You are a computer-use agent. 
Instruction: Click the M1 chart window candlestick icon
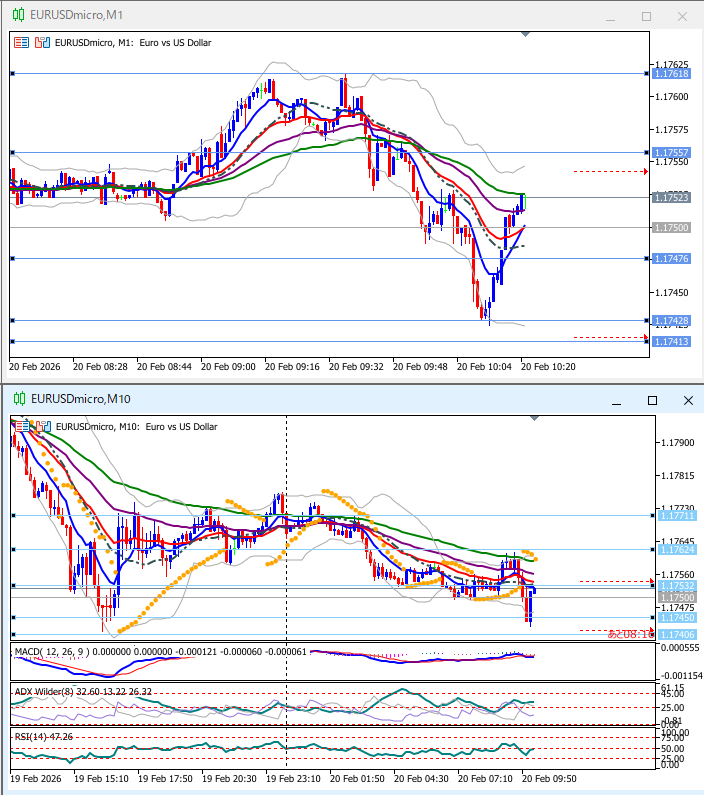(18, 16)
